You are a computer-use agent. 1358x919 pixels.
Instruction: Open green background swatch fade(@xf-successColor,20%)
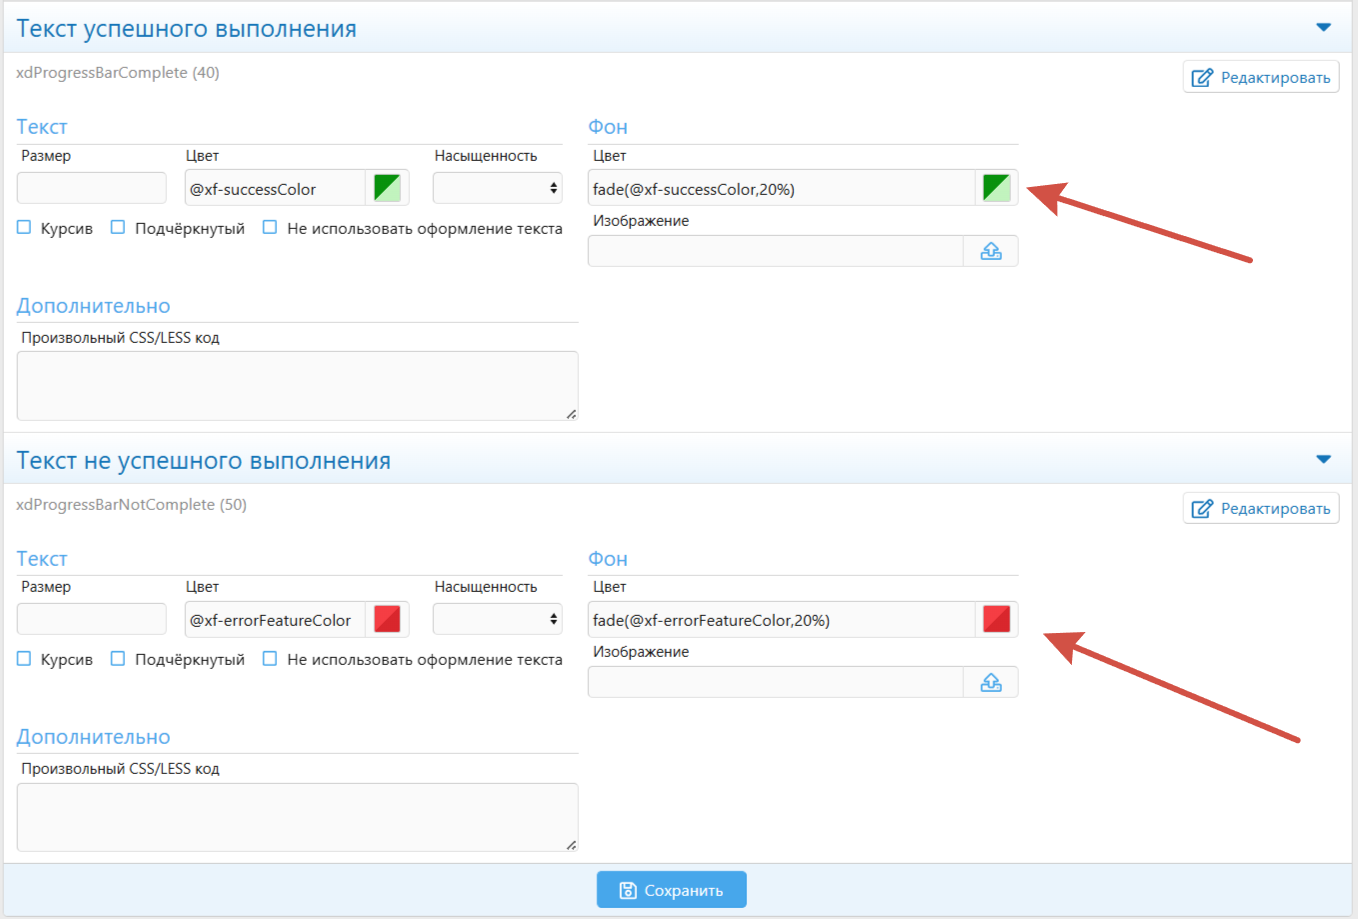tap(996, 188)
